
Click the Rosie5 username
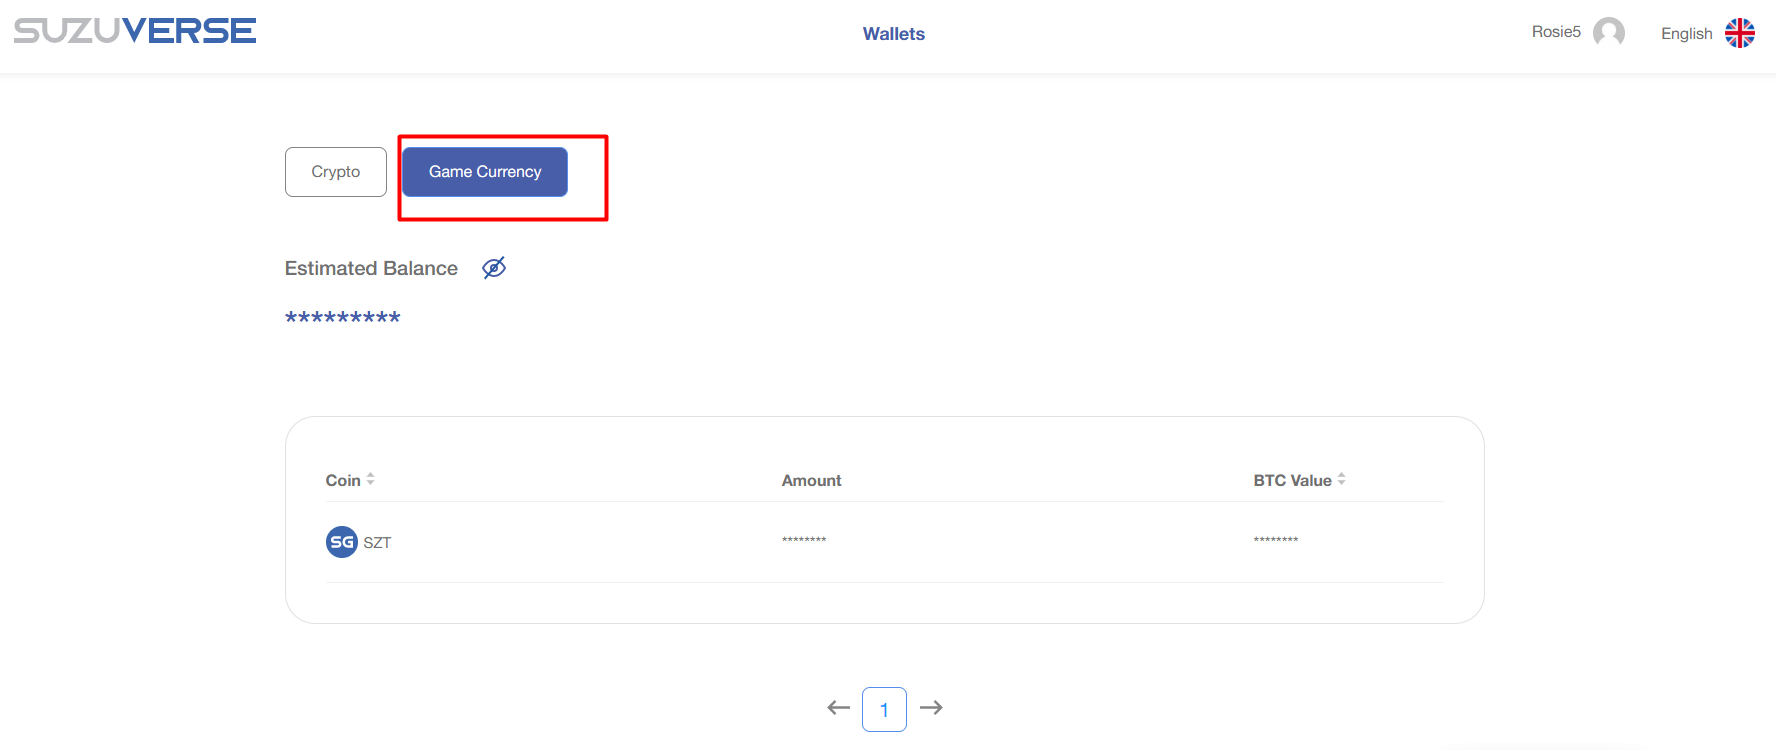coord(1555,32)
